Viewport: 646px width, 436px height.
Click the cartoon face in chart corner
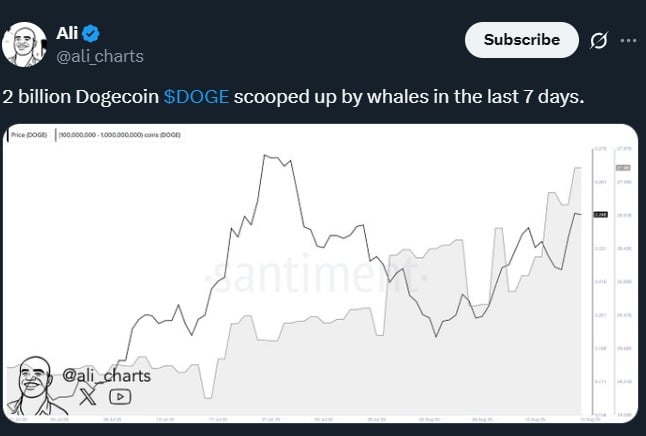35,384
